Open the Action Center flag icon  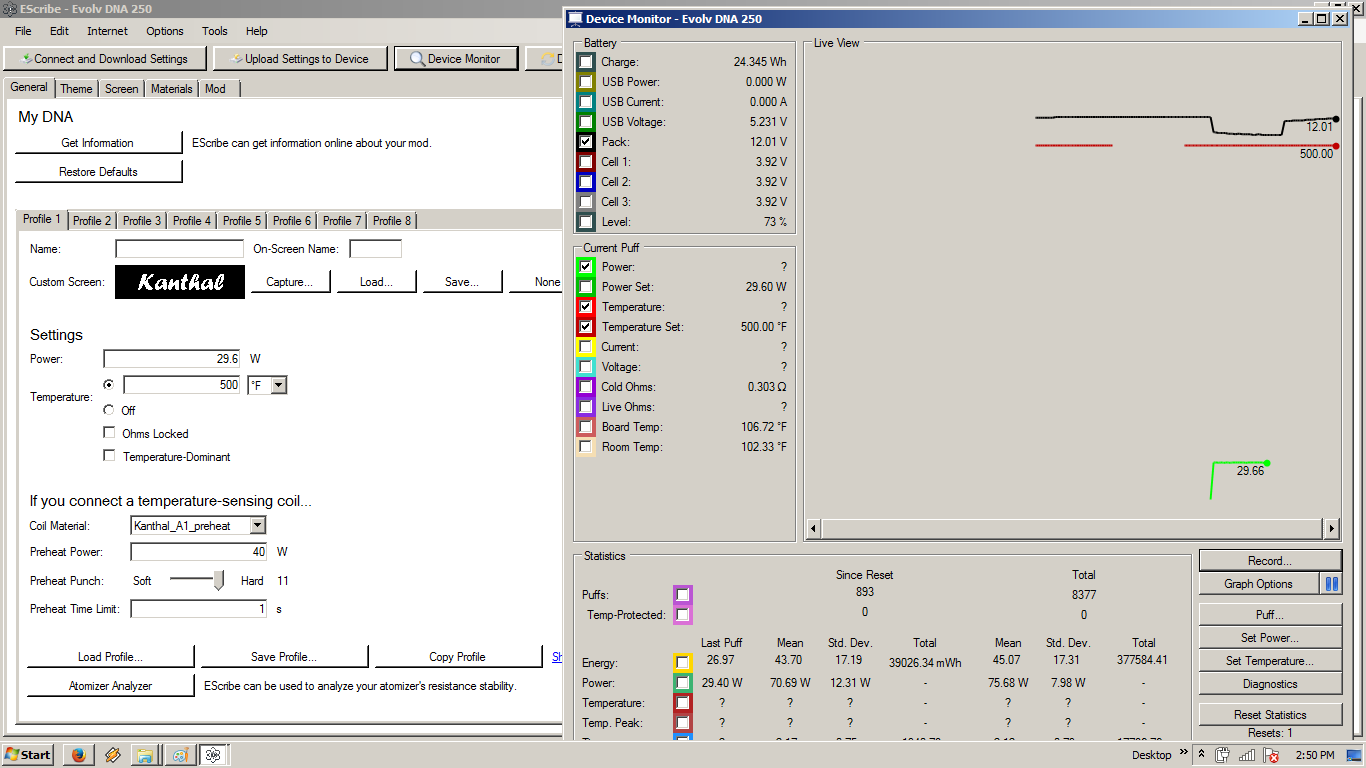coord(1271,755)
